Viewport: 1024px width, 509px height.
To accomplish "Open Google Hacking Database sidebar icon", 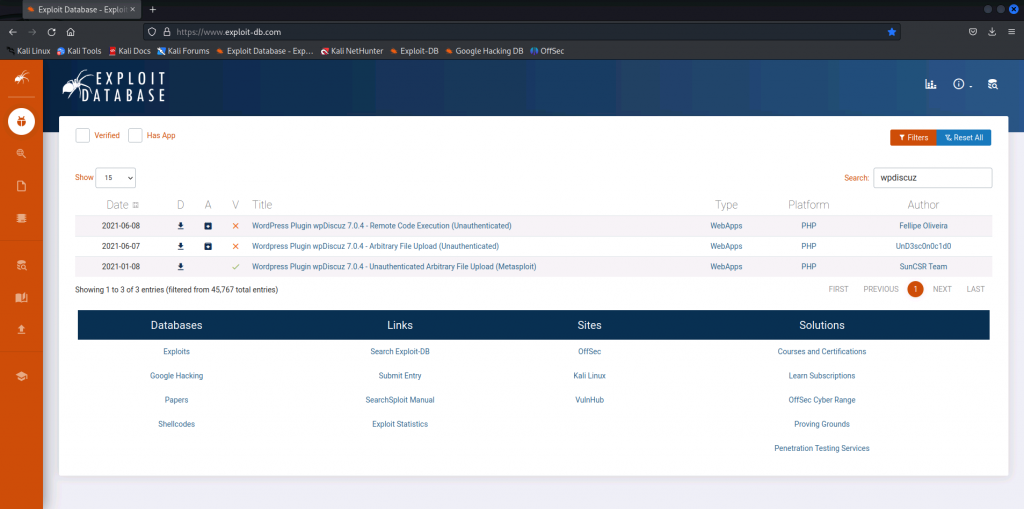I will coord(21,154).
